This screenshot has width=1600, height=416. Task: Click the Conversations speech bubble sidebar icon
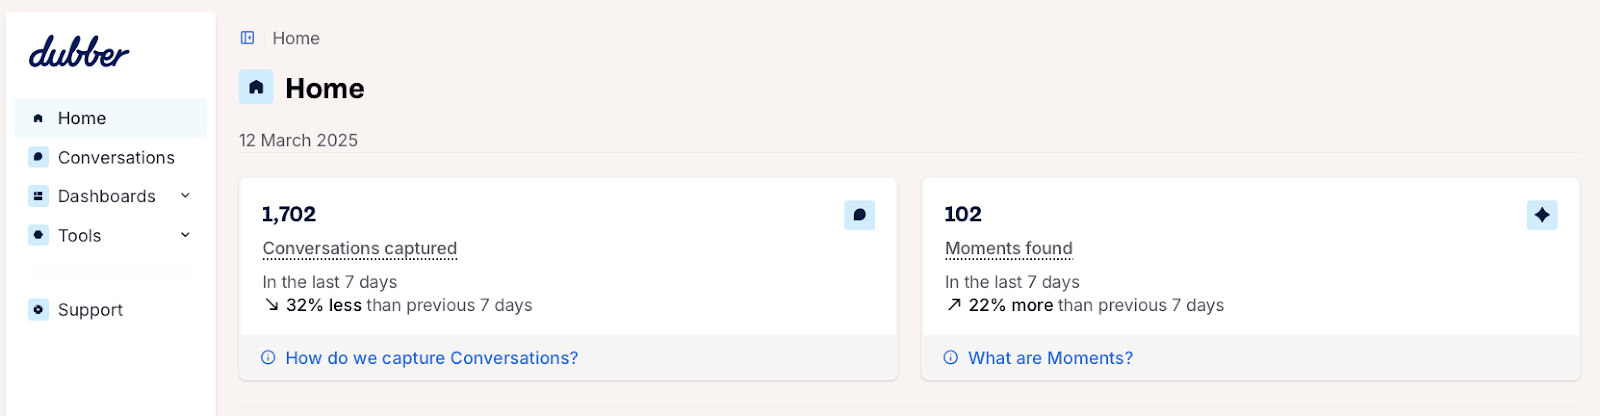38,157
